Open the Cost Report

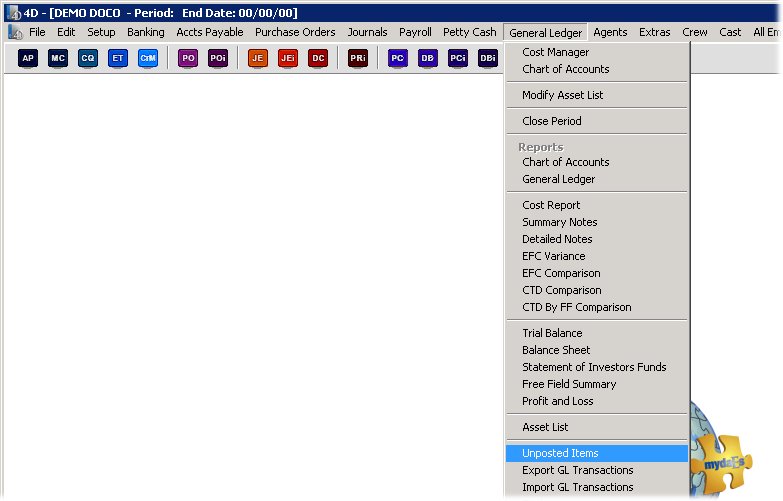[597, 205]
